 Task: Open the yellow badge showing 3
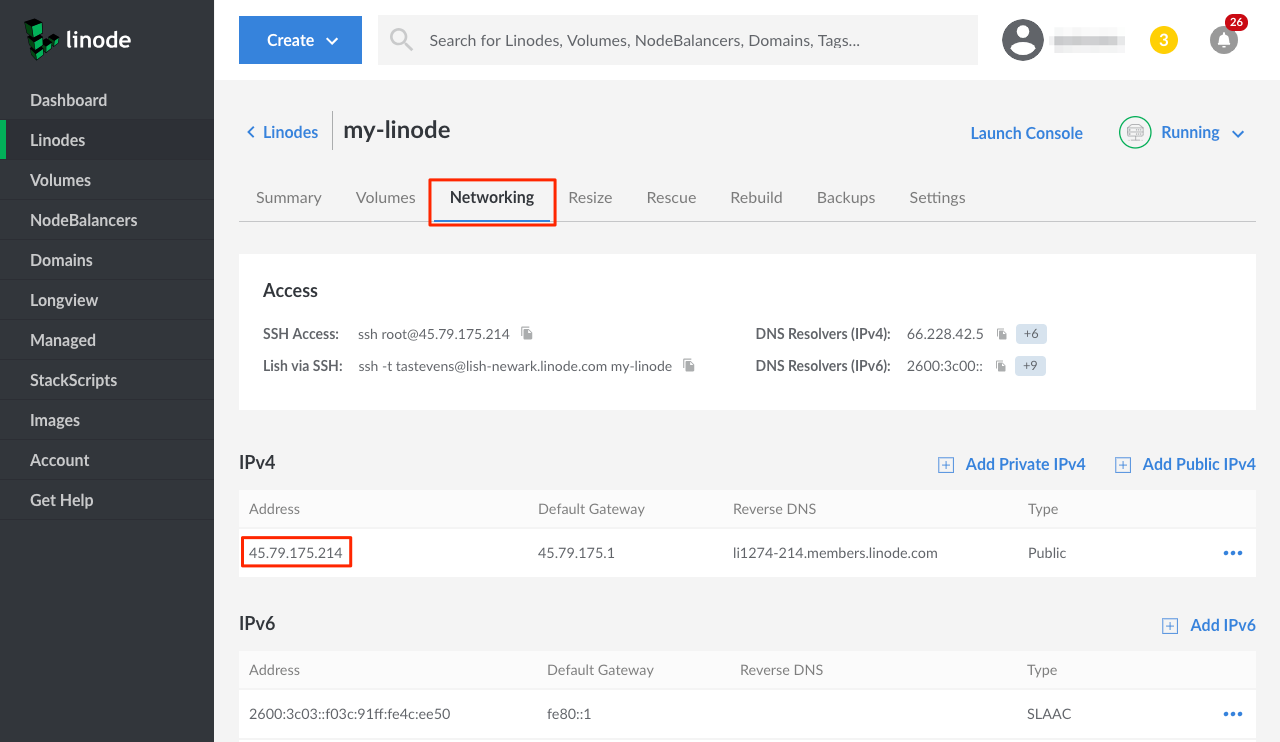click(x=1163, y=40)
